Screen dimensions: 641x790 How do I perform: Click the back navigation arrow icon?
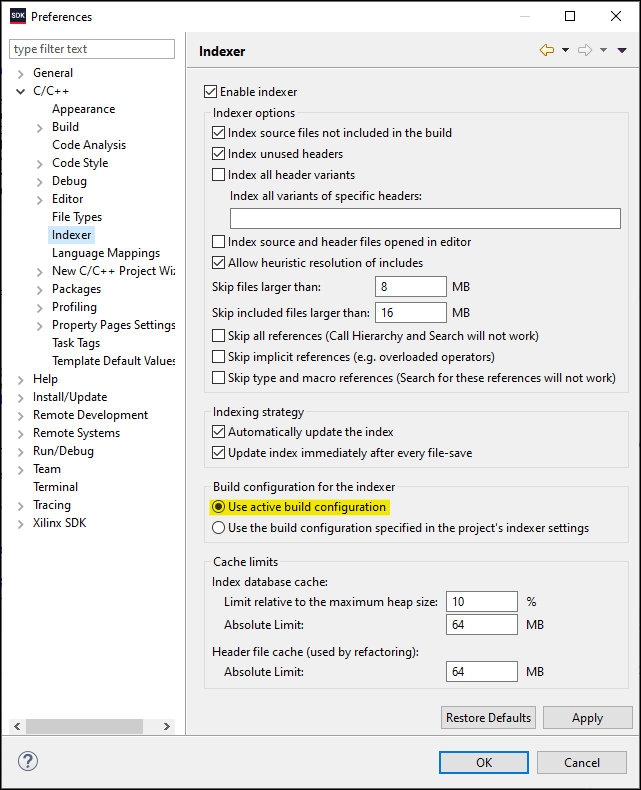pyautogui.click(x=546, y=51)
